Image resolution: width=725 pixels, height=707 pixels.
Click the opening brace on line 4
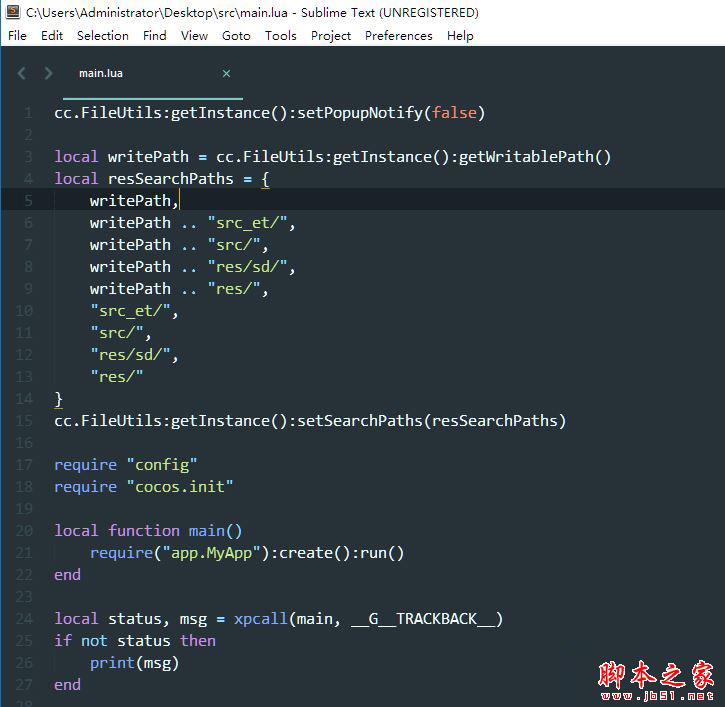(x=265, y=179)
